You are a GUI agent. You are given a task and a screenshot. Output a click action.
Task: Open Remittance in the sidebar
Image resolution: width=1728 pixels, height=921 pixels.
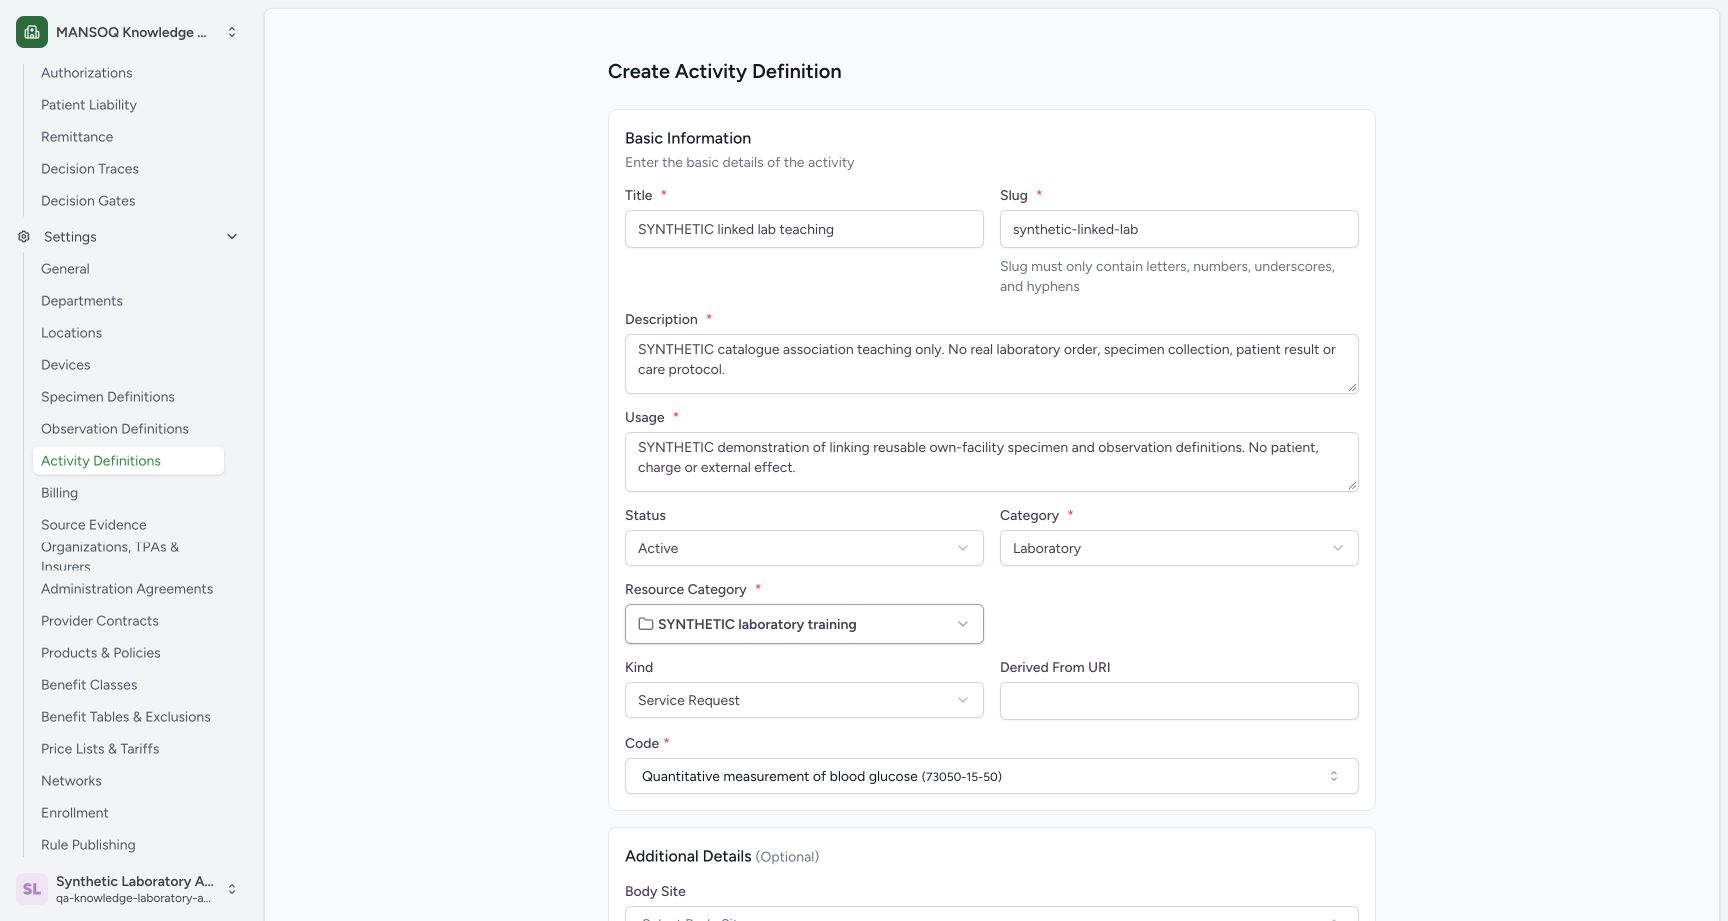(x=128, y=137)
